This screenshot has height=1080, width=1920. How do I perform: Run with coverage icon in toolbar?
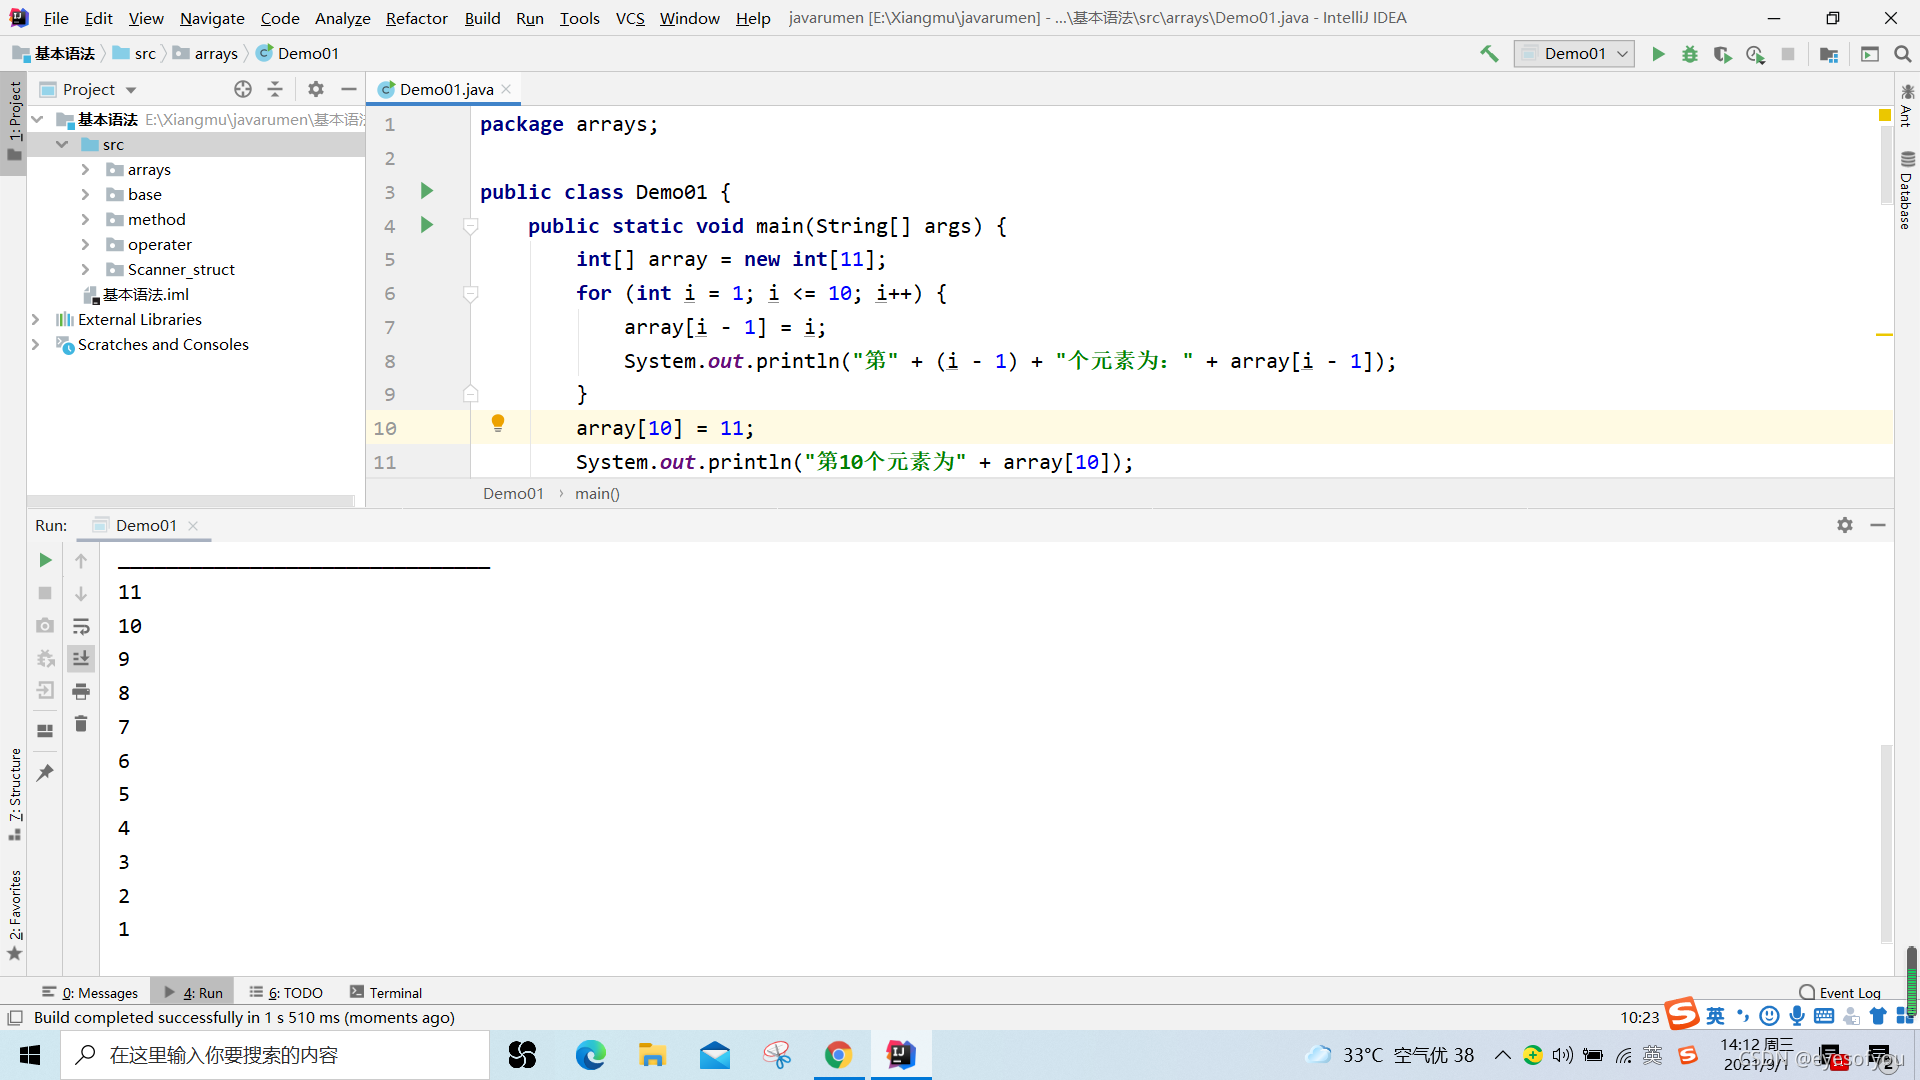[x=1722, y=54]
